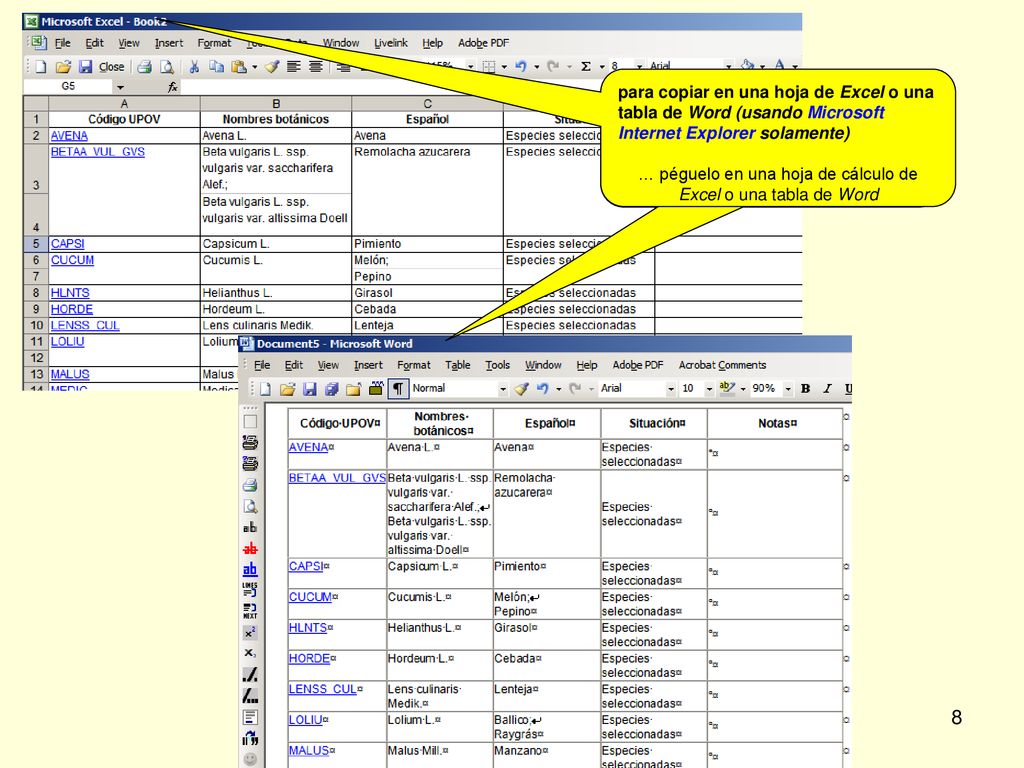
Task: Click the Cut scissors icon in Excel
Action: click(x=194, y=67)
